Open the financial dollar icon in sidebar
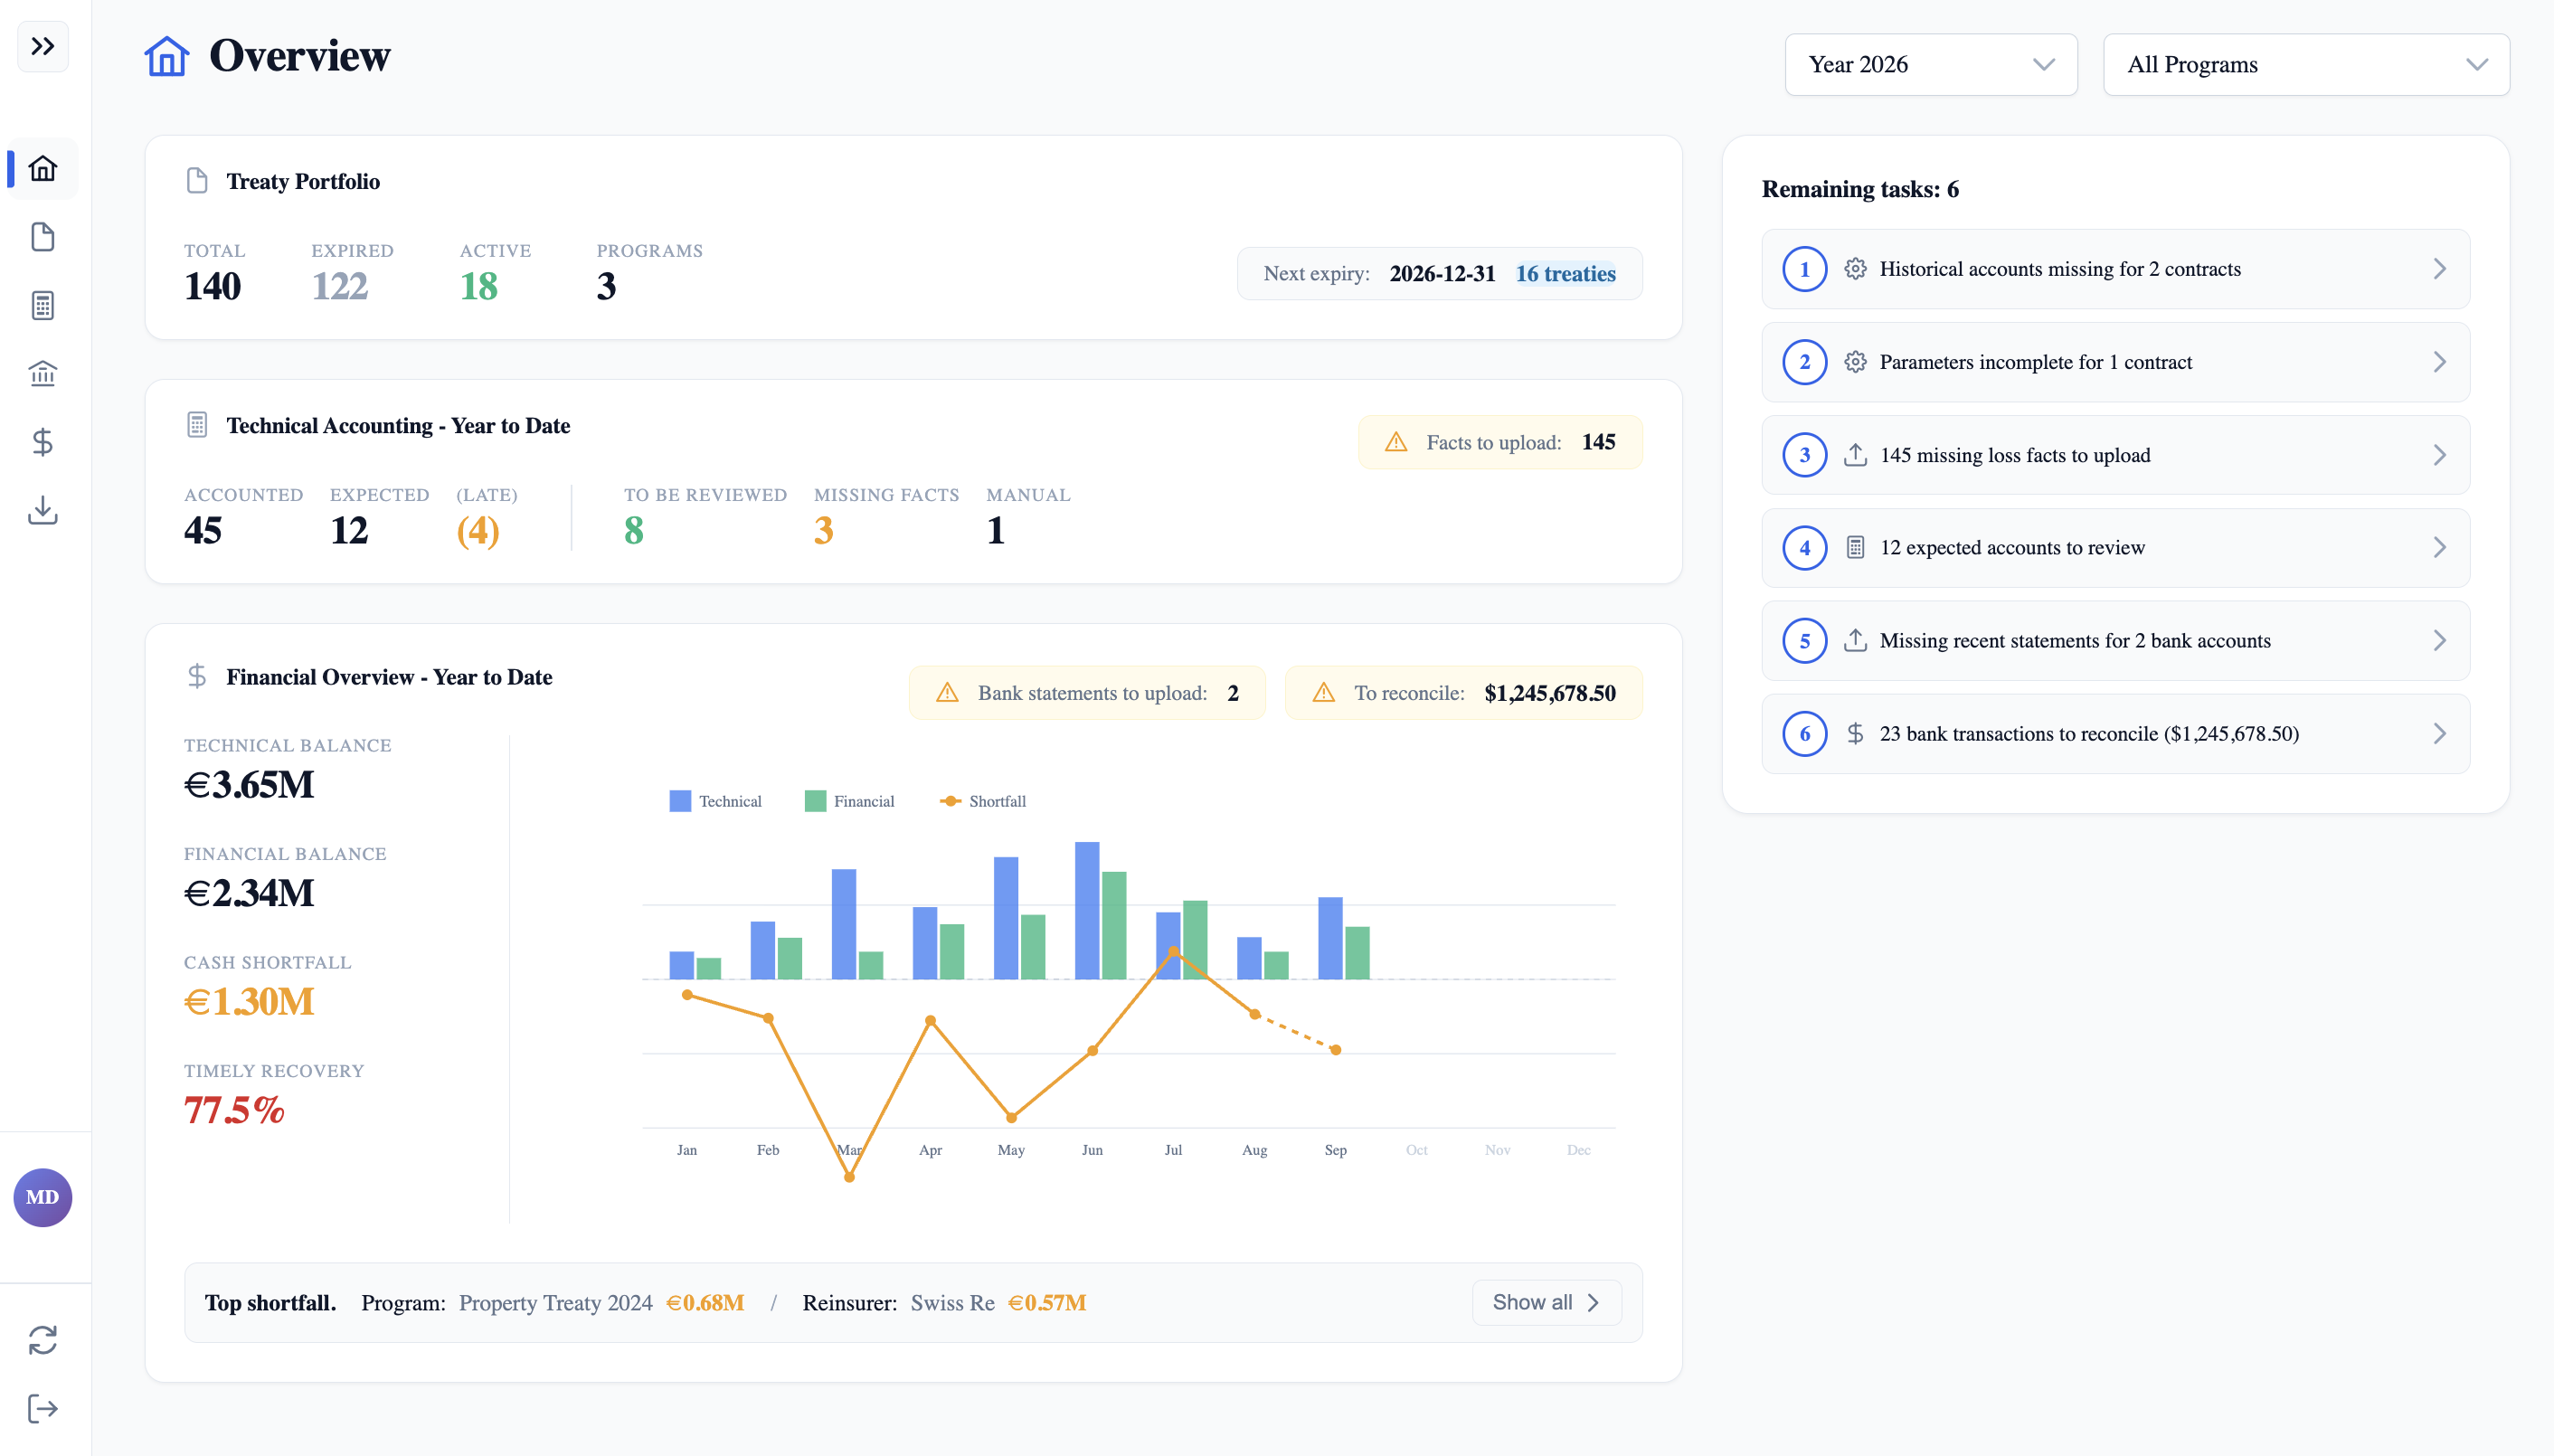Viewport: 2554px width, 1456px height. click(42, 442)
